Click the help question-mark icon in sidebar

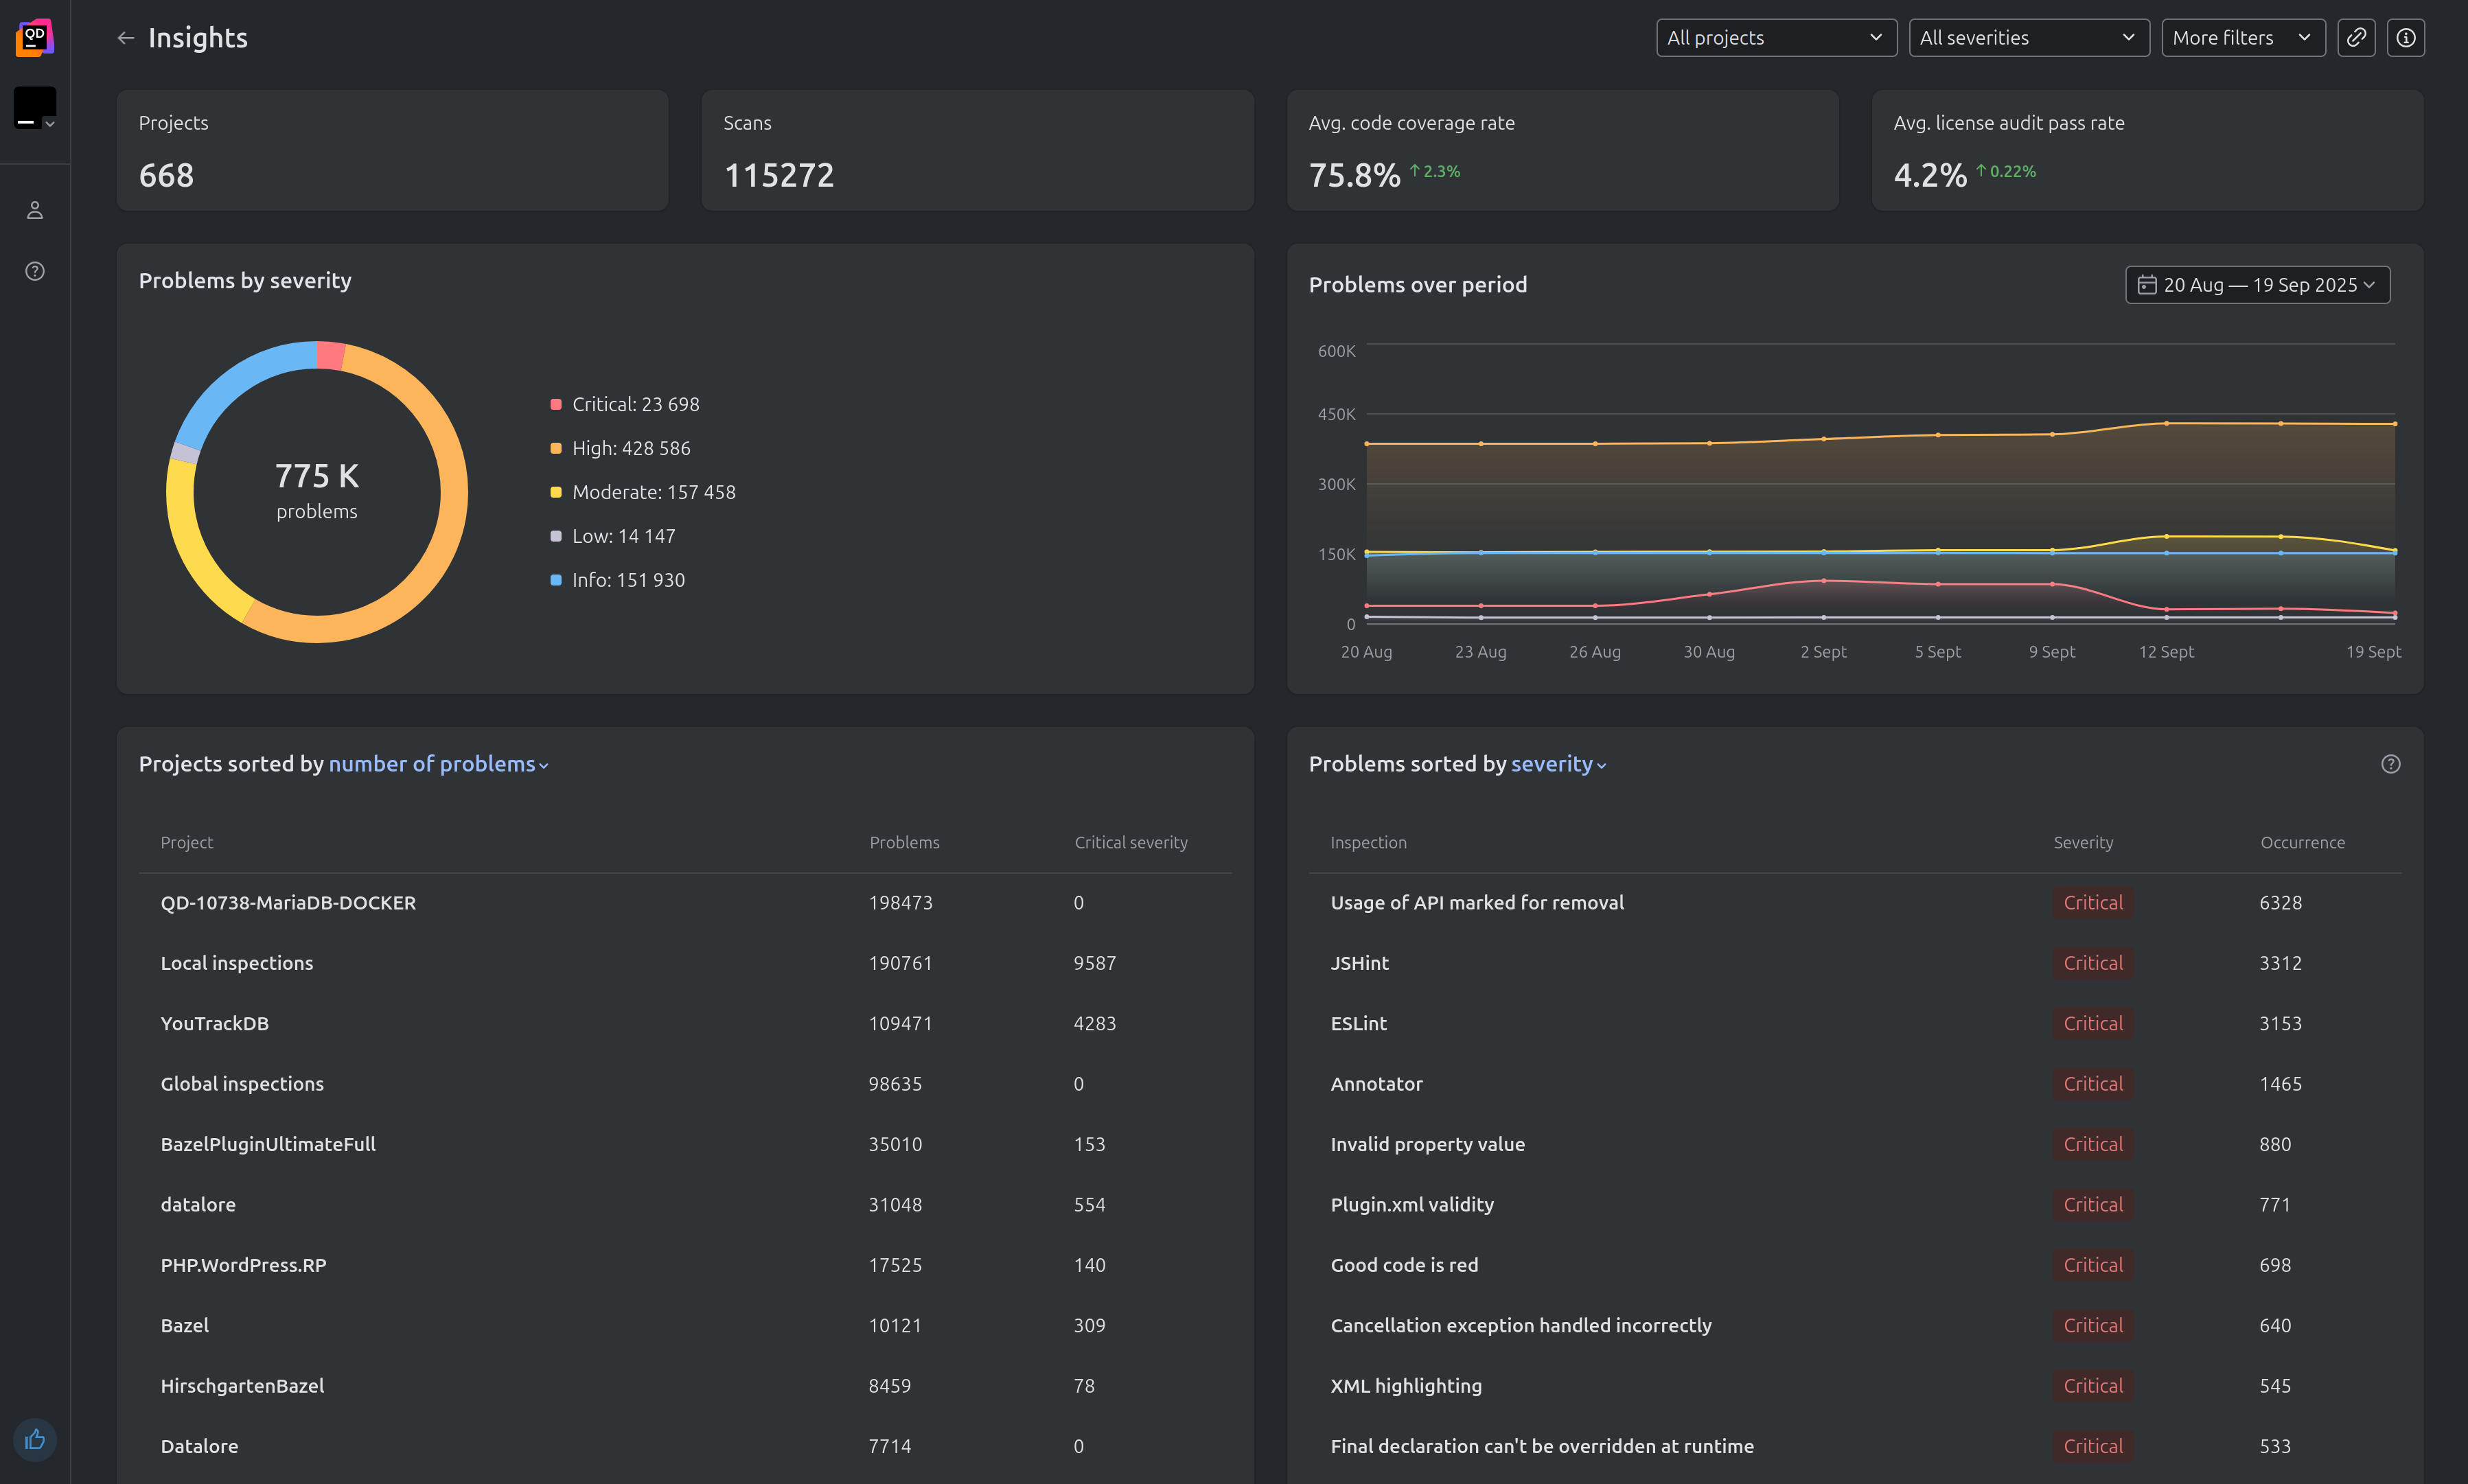(34, 270)
